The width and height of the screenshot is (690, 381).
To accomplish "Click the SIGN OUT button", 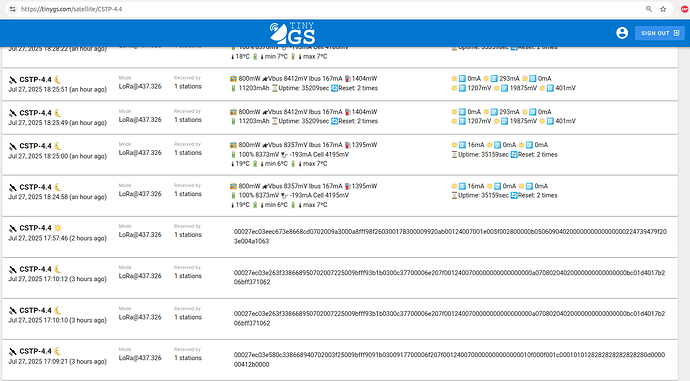I will pos(660,33).
